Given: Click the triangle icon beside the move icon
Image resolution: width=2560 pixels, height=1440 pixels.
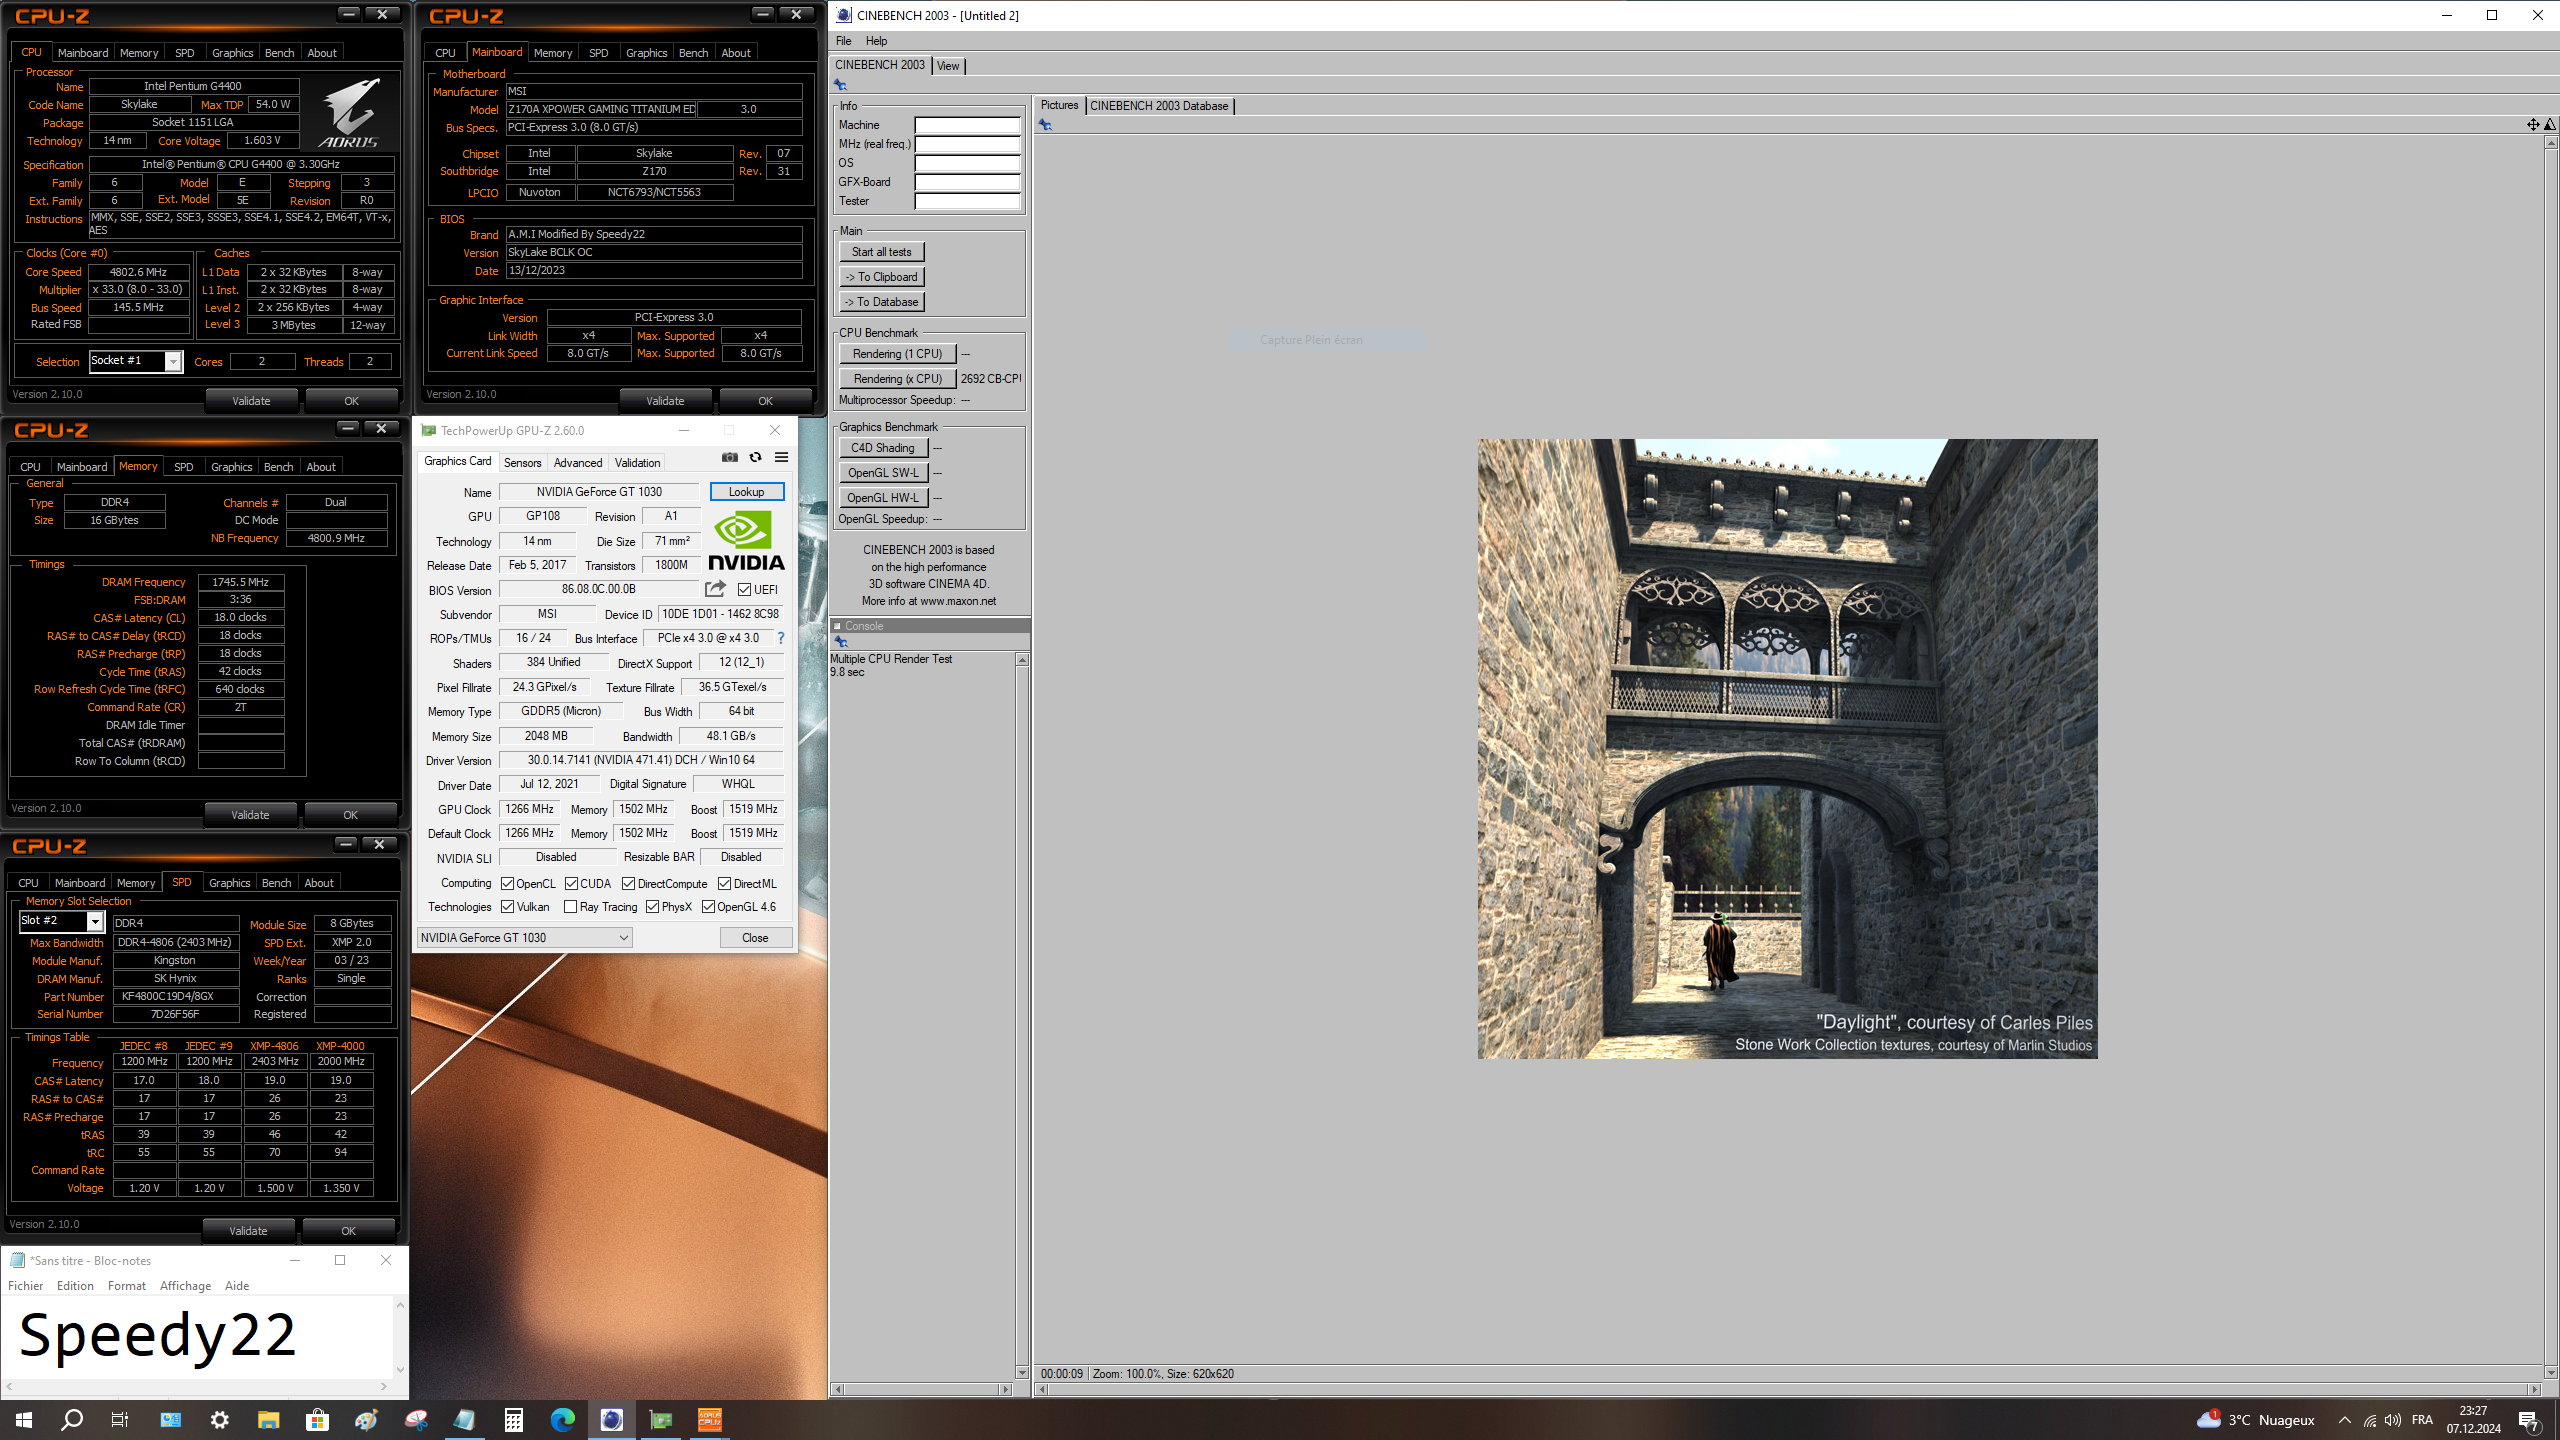Looking at the screenshot, I should click(2549, 124).
